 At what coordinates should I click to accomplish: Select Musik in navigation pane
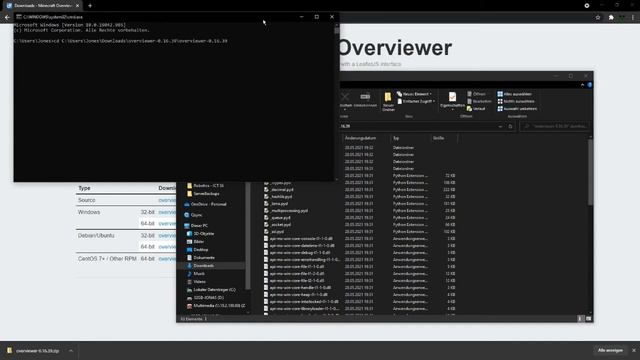pyautogui.click(x=196, y=273)
